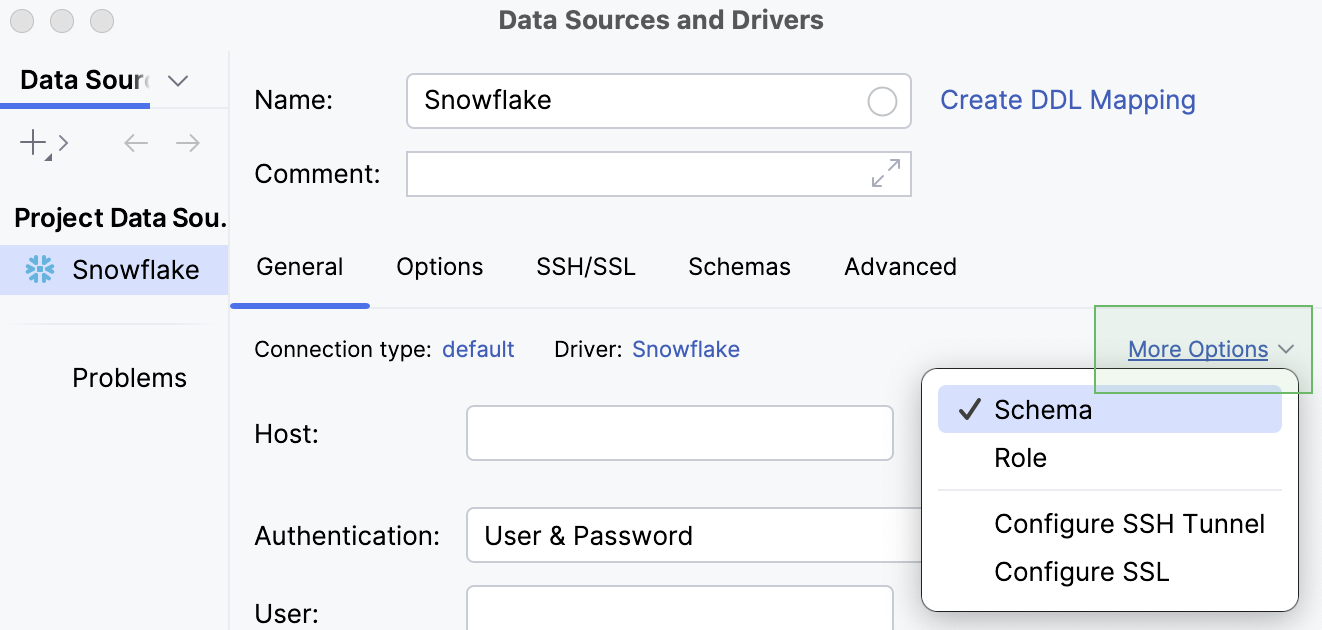Click the back arrow in sidebar toolbar
Image resolution: width=1322 pixels, height=630 pixels.
coord(136,143)
